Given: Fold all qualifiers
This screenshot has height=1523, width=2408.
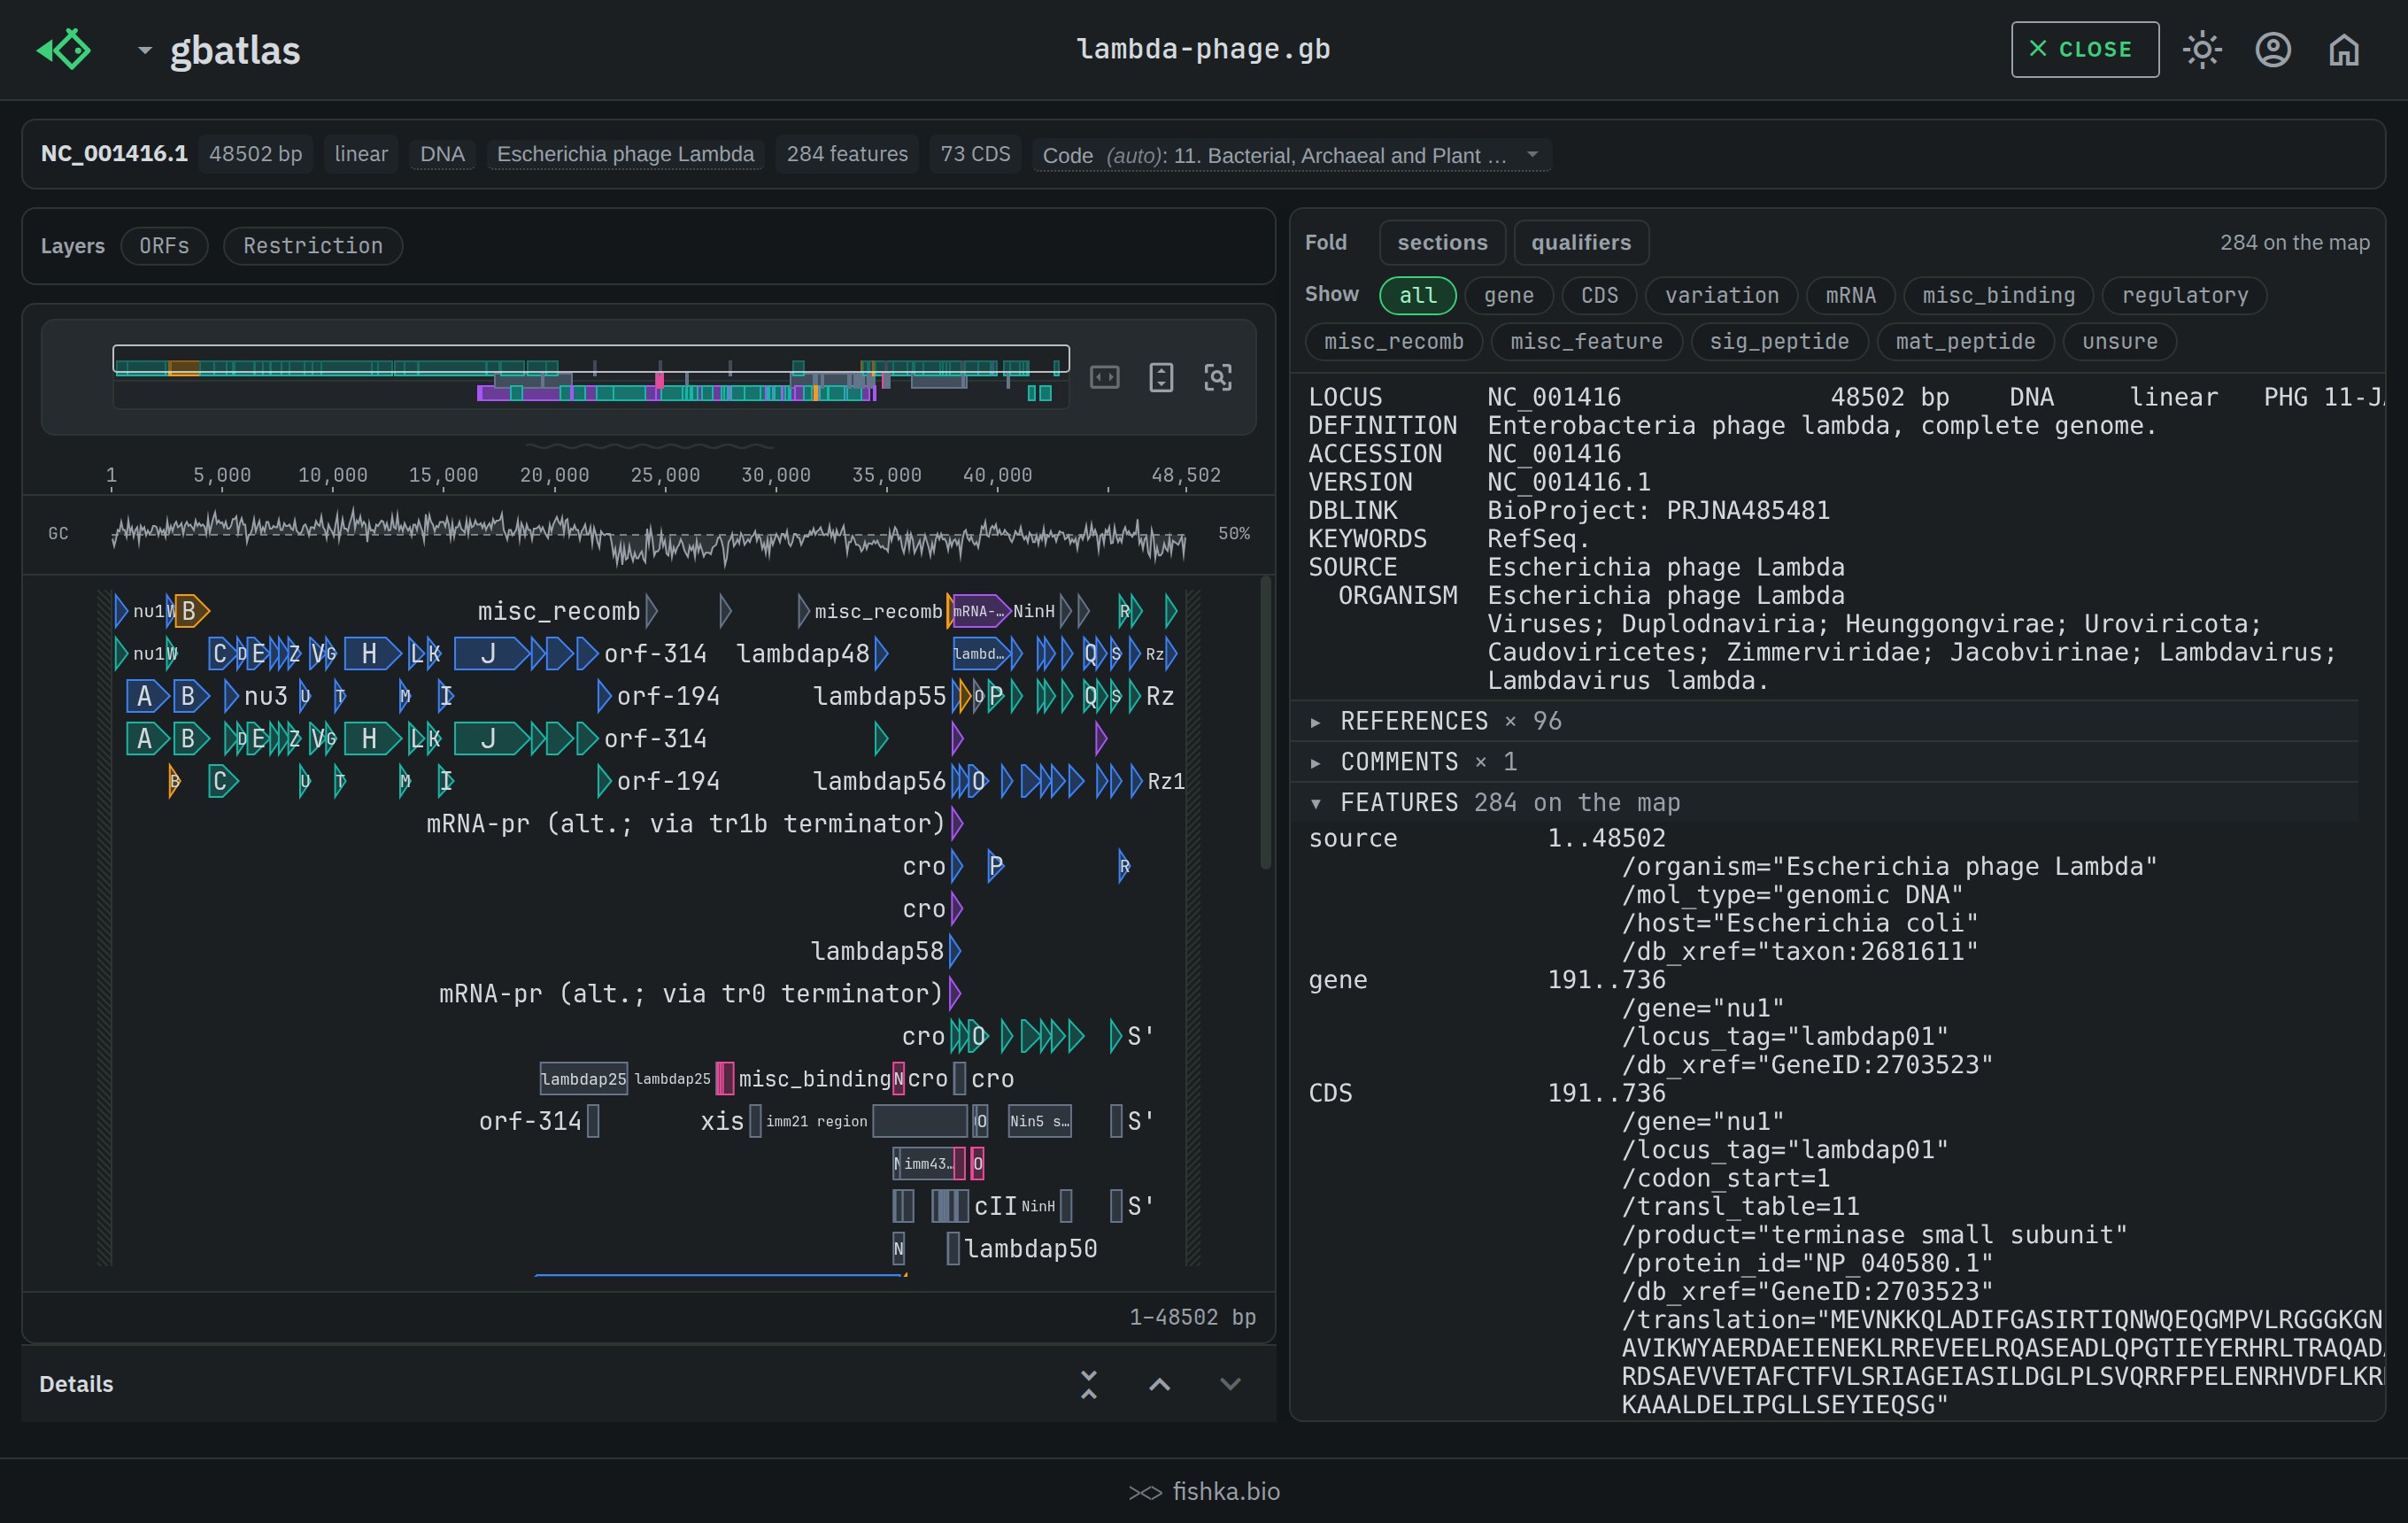Looking at the screenshot, I should coord(1580,242).
